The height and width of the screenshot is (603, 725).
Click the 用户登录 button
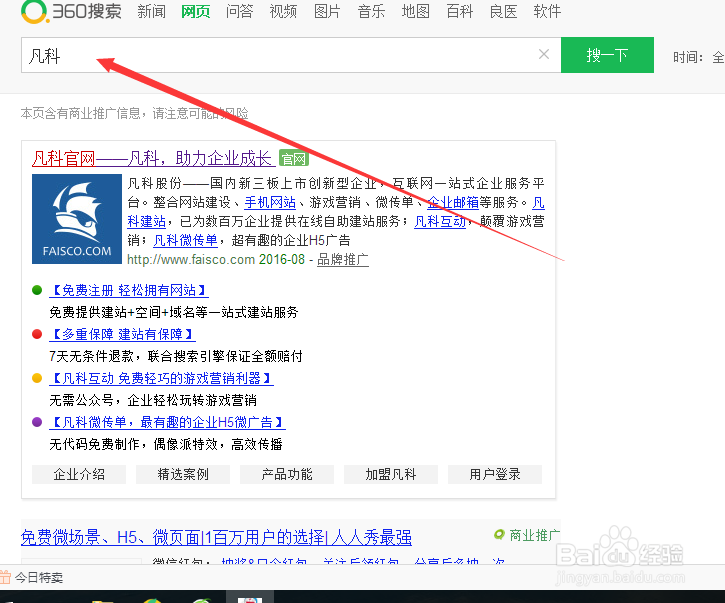click(495, 474)
